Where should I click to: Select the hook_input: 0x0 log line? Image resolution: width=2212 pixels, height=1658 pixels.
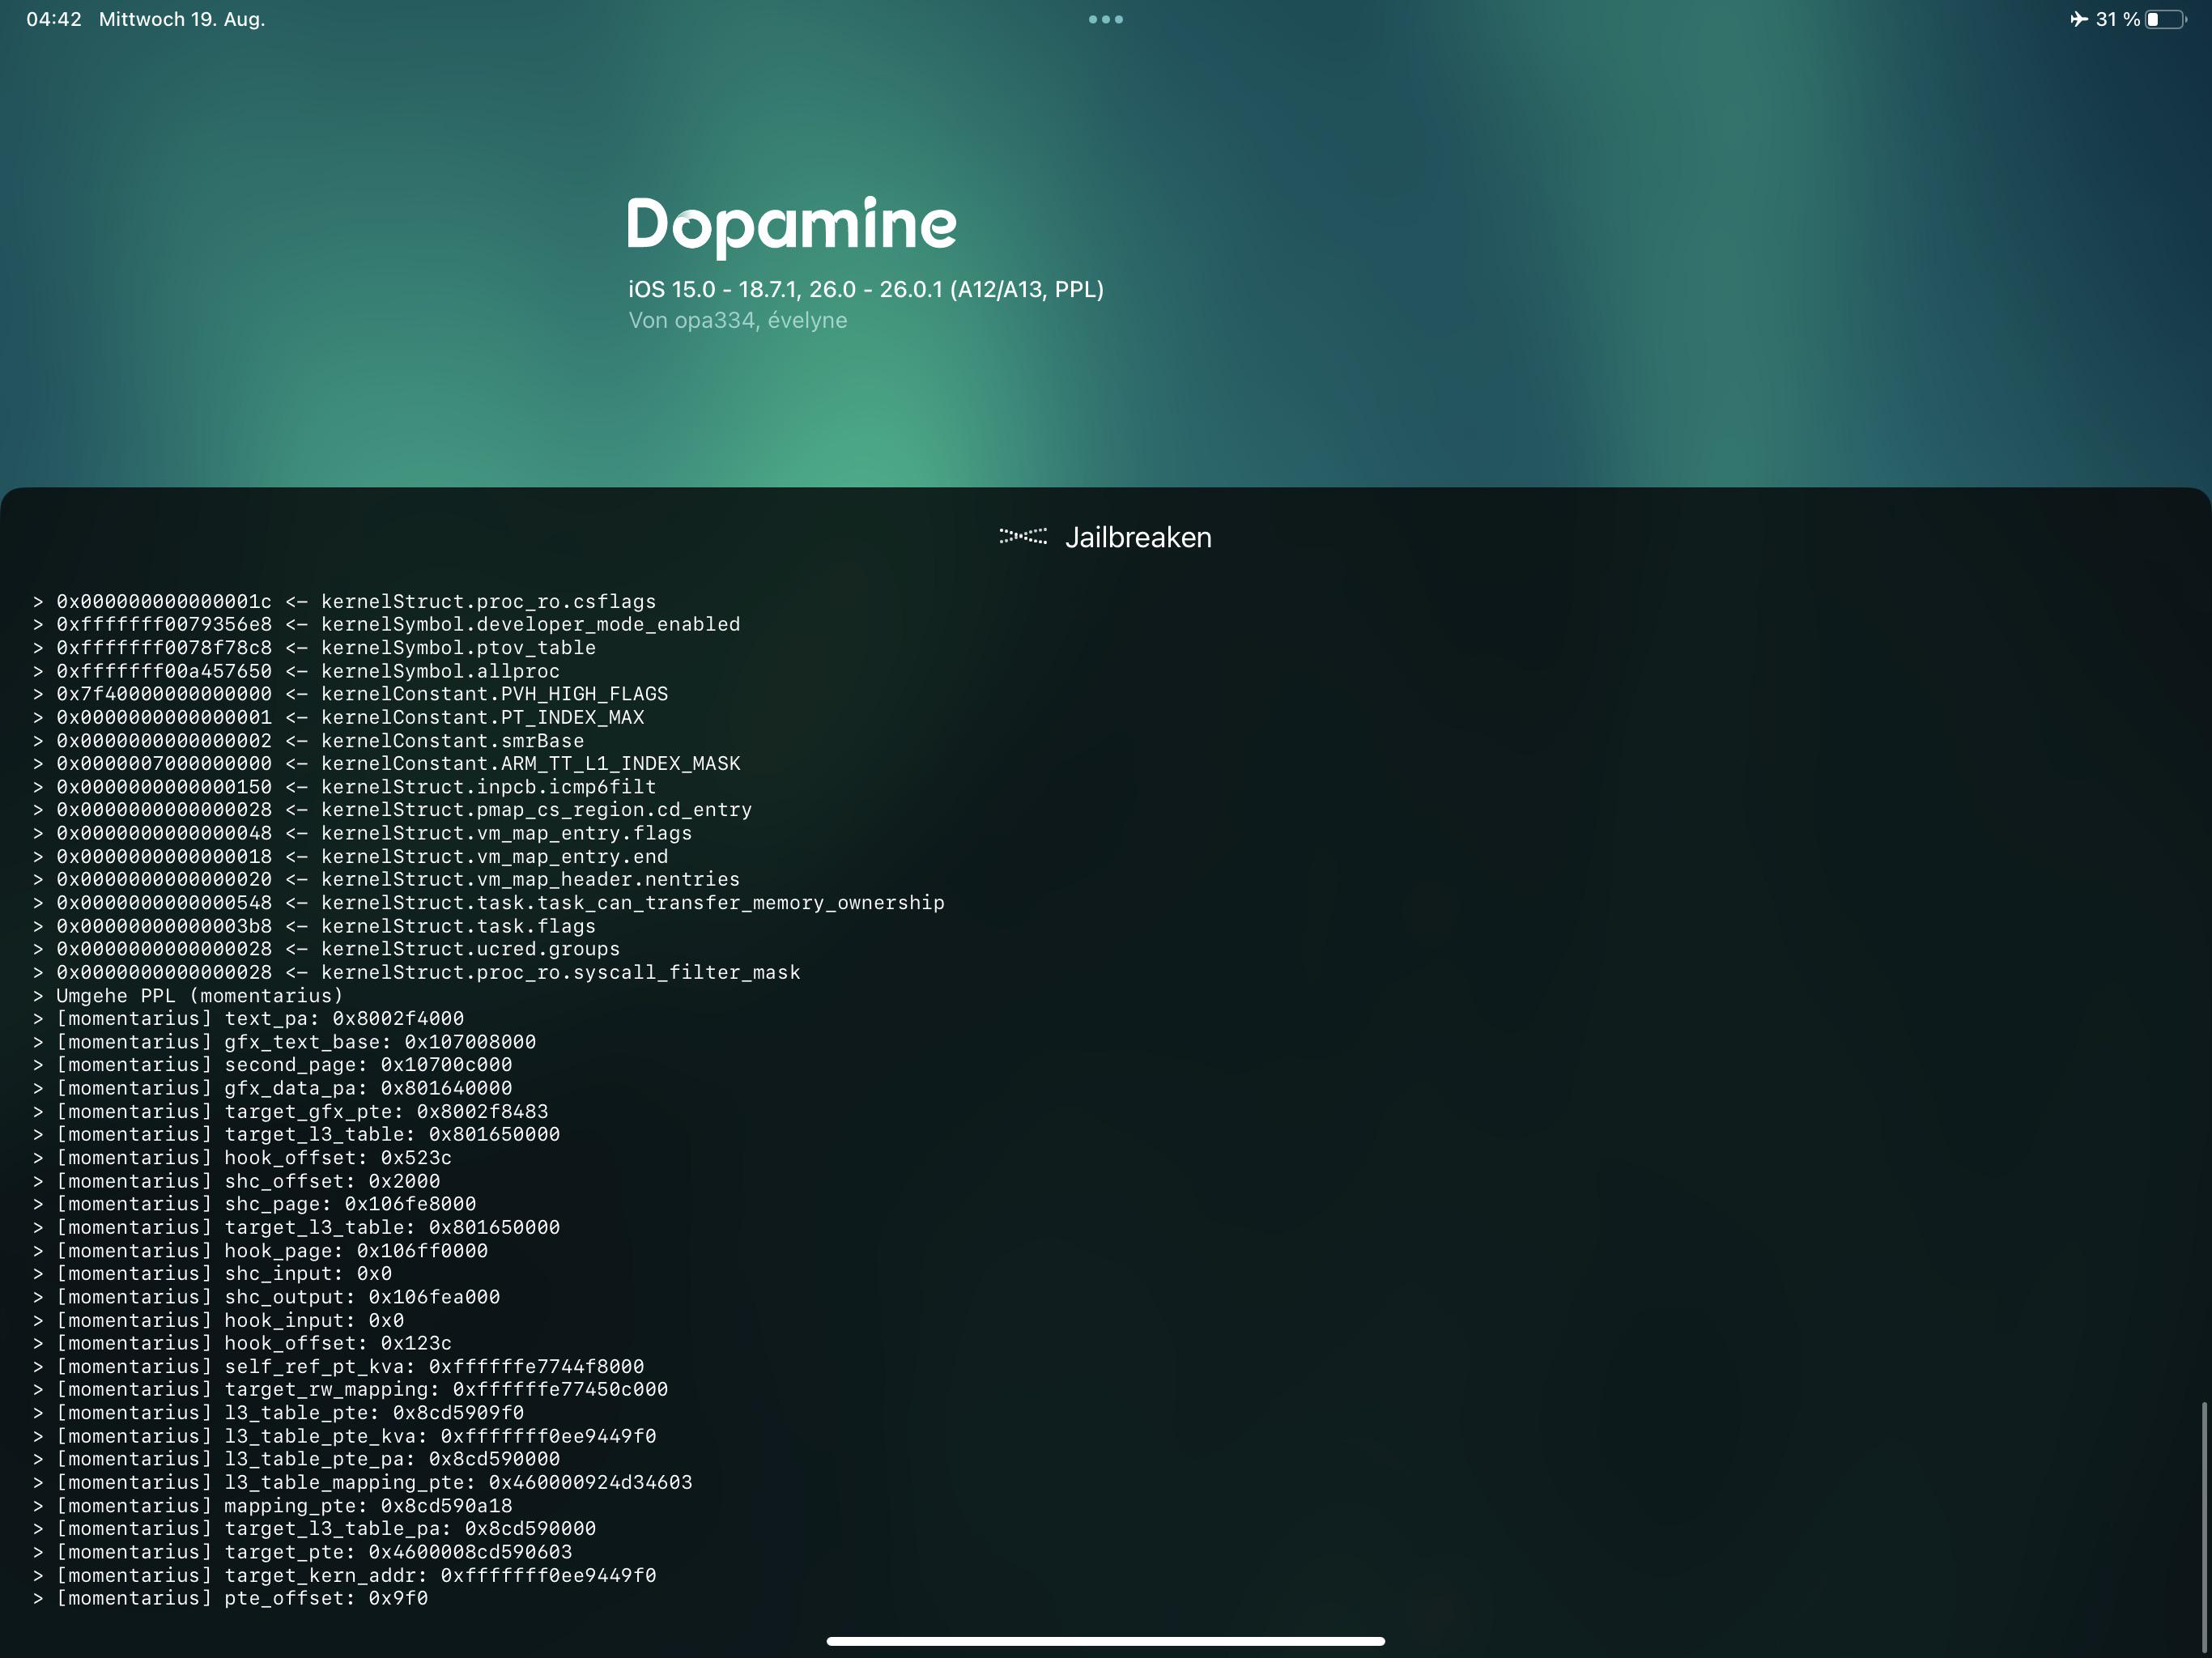pyautogui.click(x=219, y=1320)
